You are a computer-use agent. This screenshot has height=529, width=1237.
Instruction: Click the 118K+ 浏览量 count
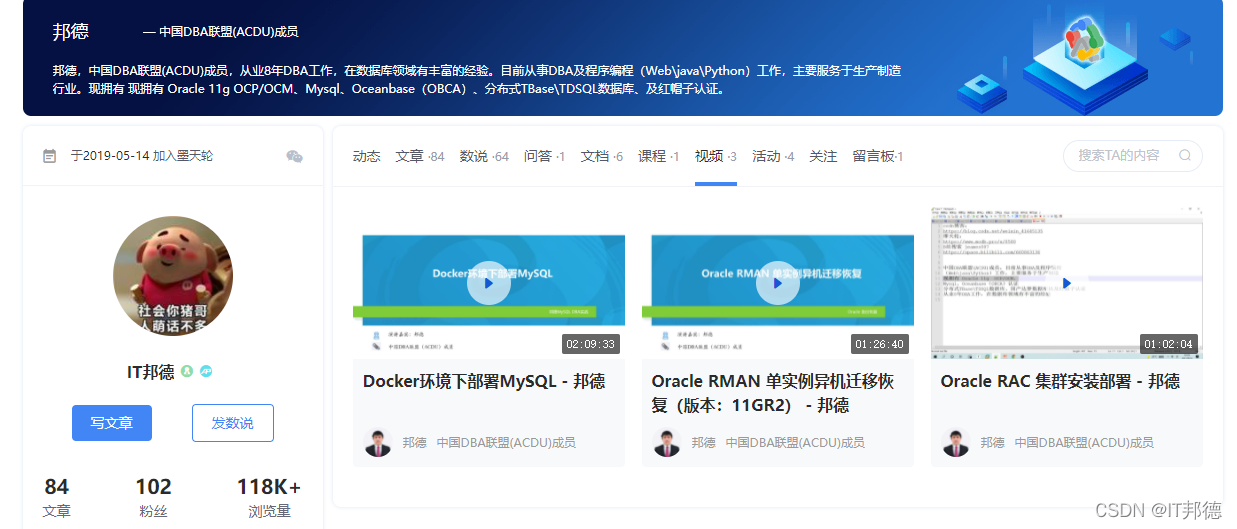click(269, 497)
